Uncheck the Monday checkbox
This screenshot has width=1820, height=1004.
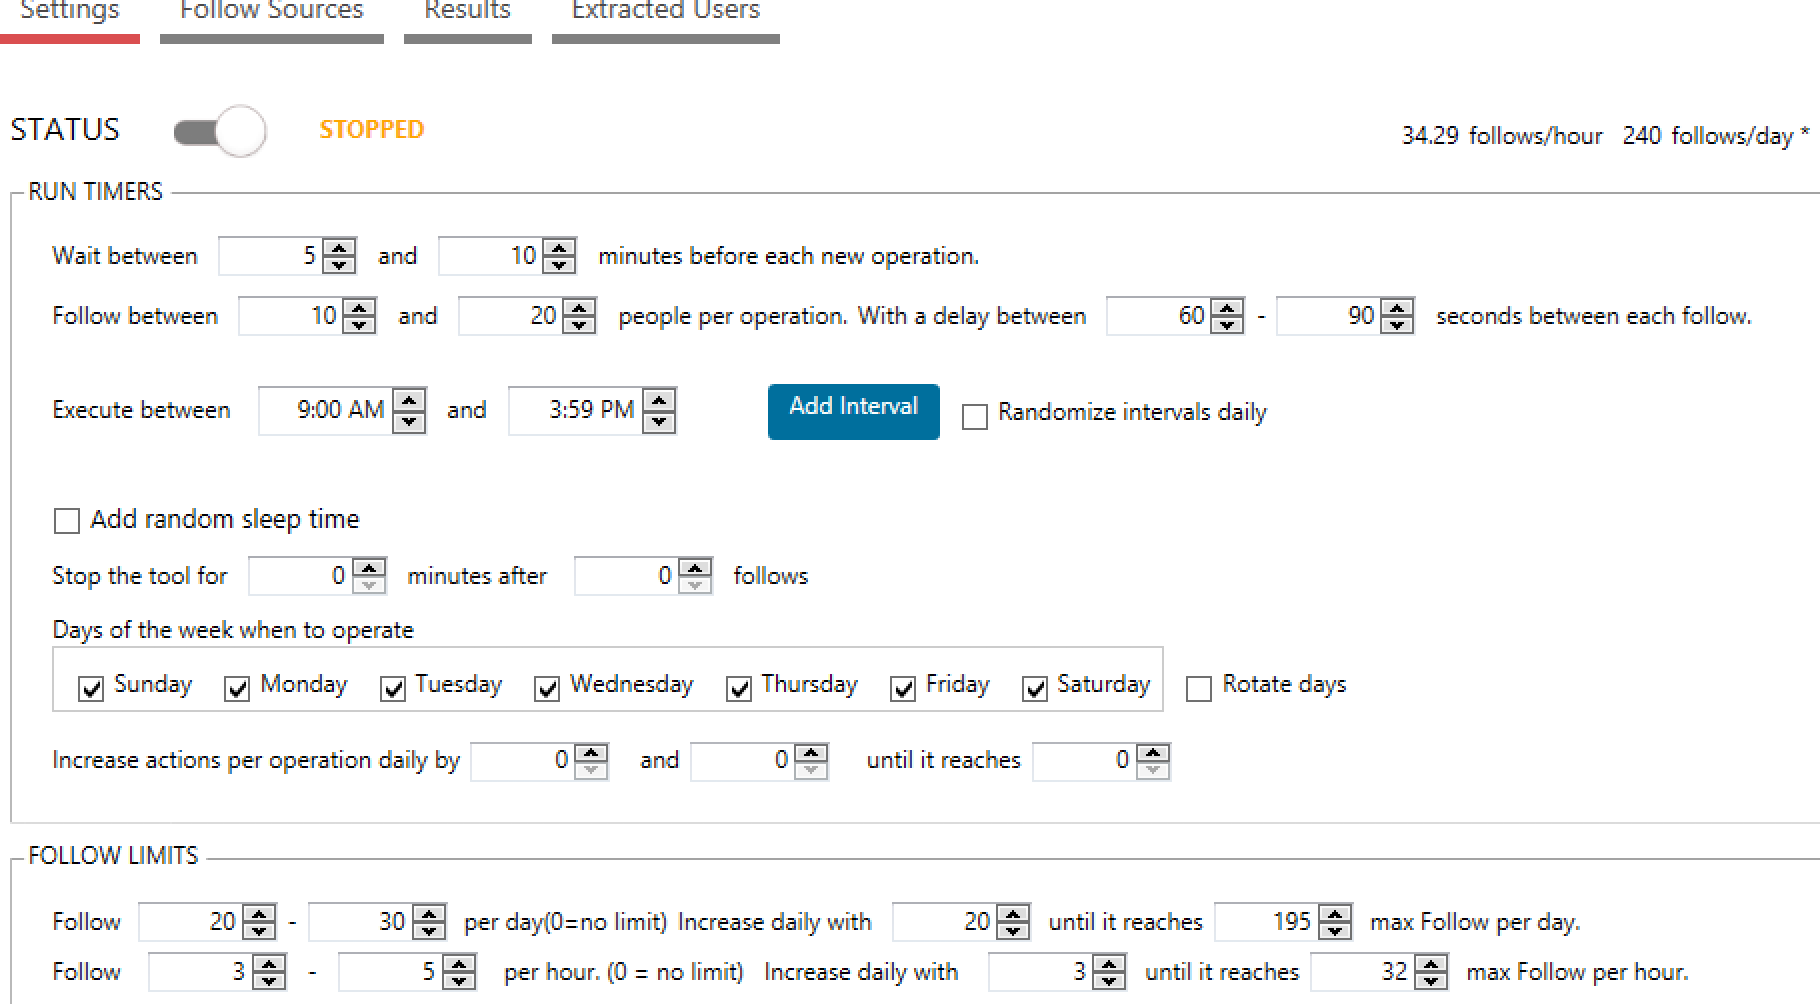click(236, 689)
